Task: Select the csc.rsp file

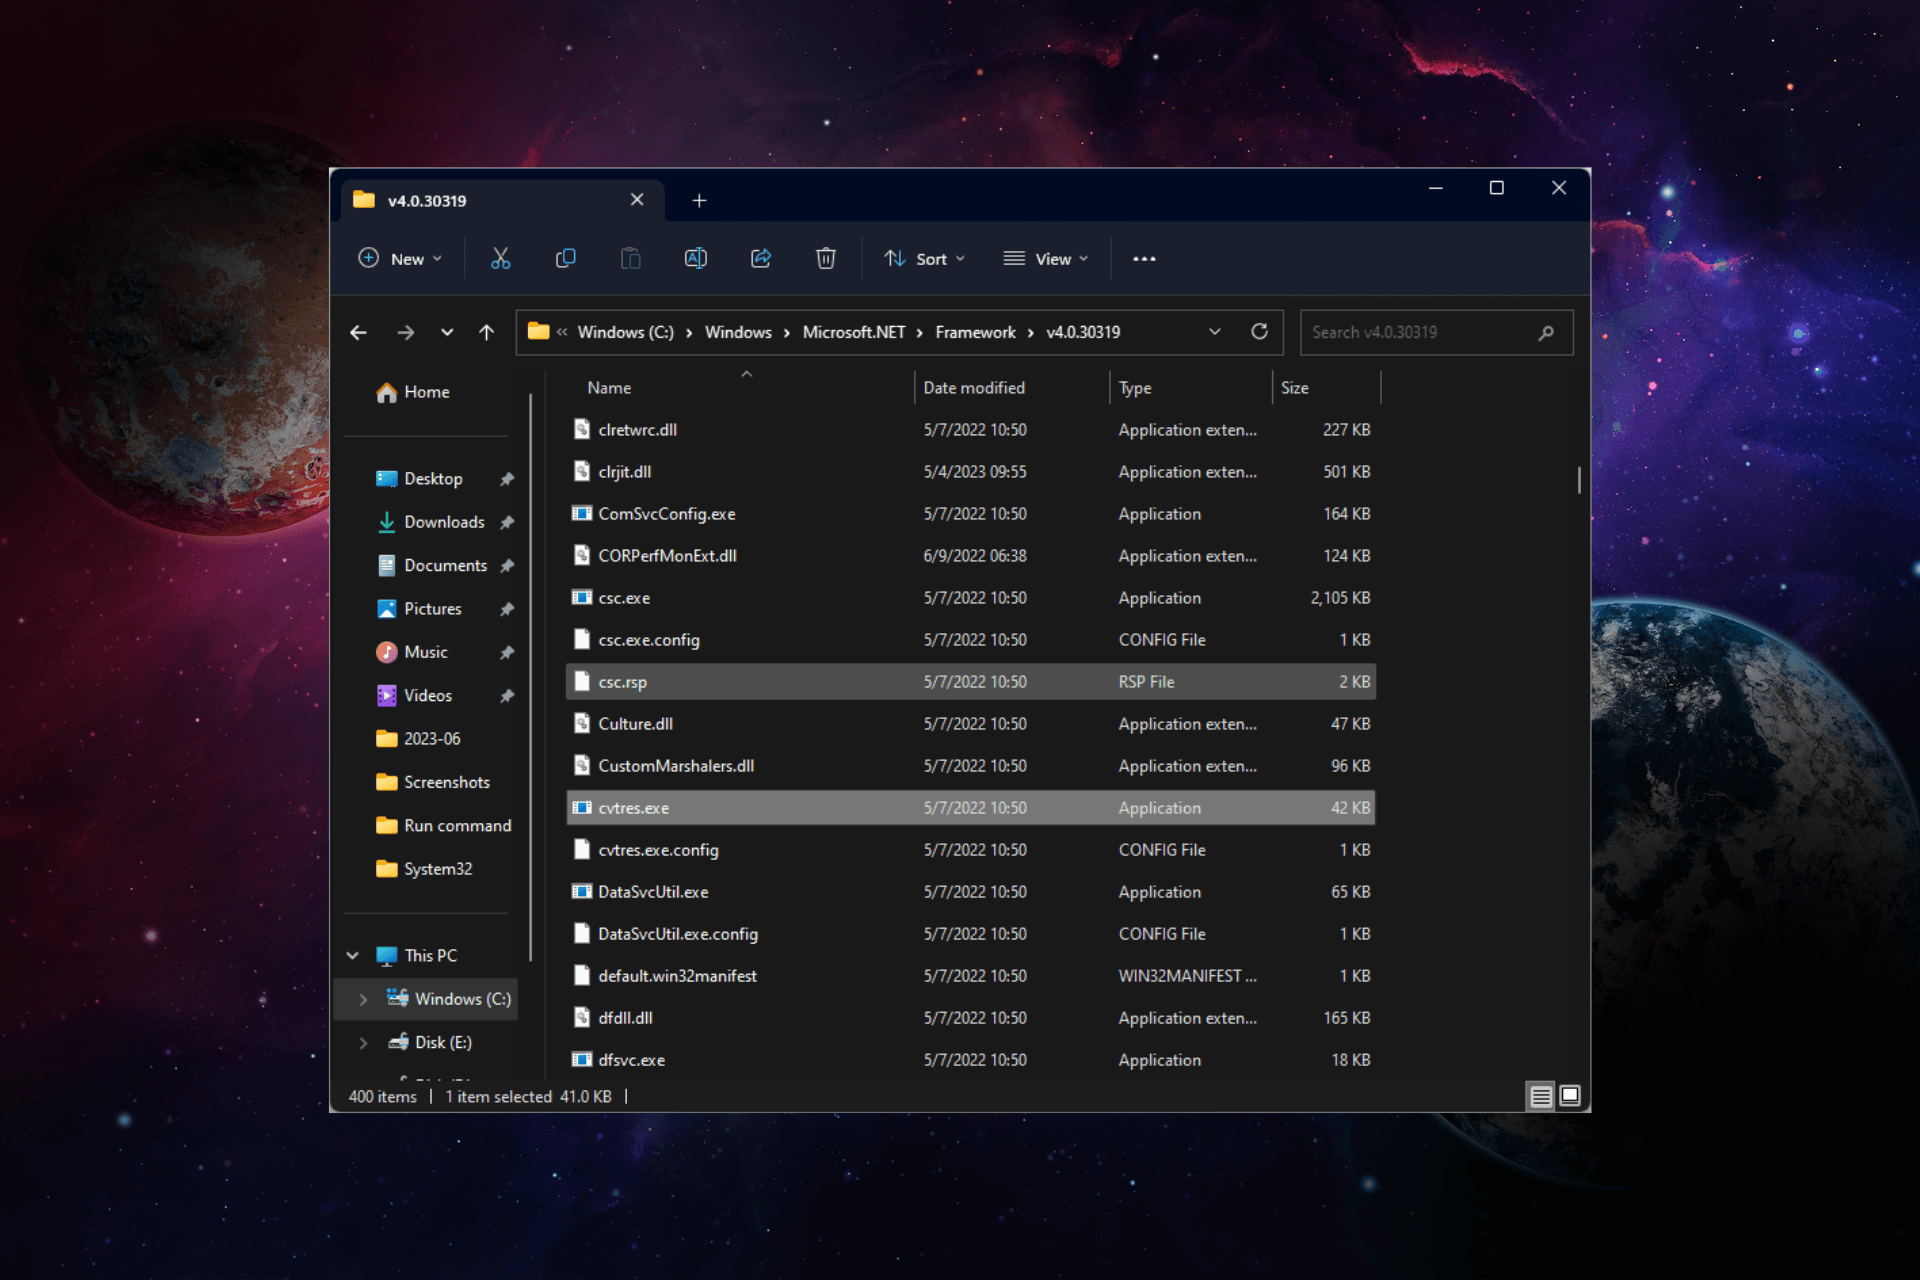Action: (x=971, y=682)
